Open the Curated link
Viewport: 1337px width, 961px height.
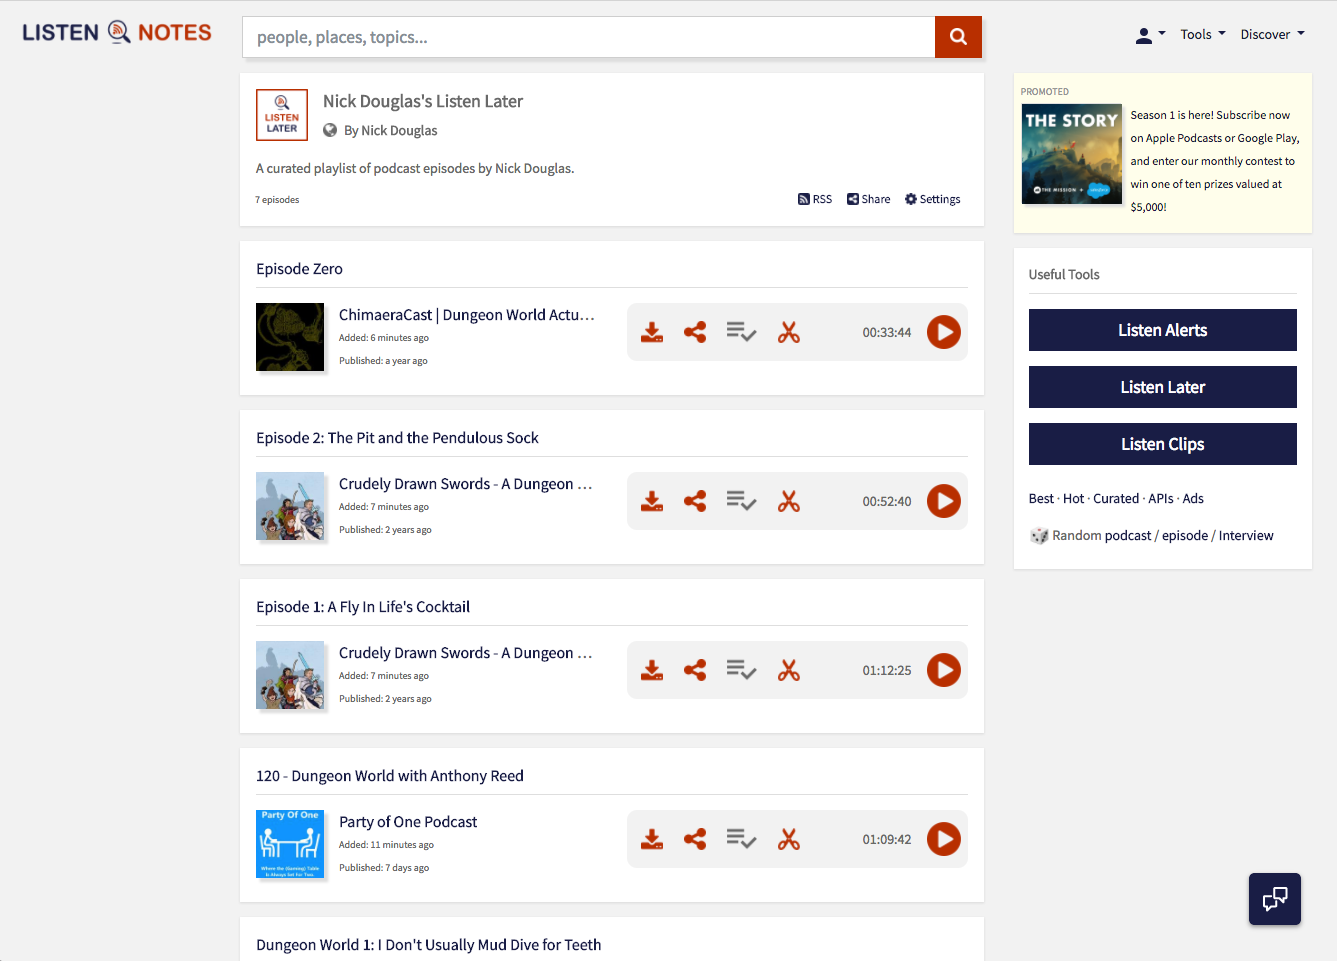1116,498
